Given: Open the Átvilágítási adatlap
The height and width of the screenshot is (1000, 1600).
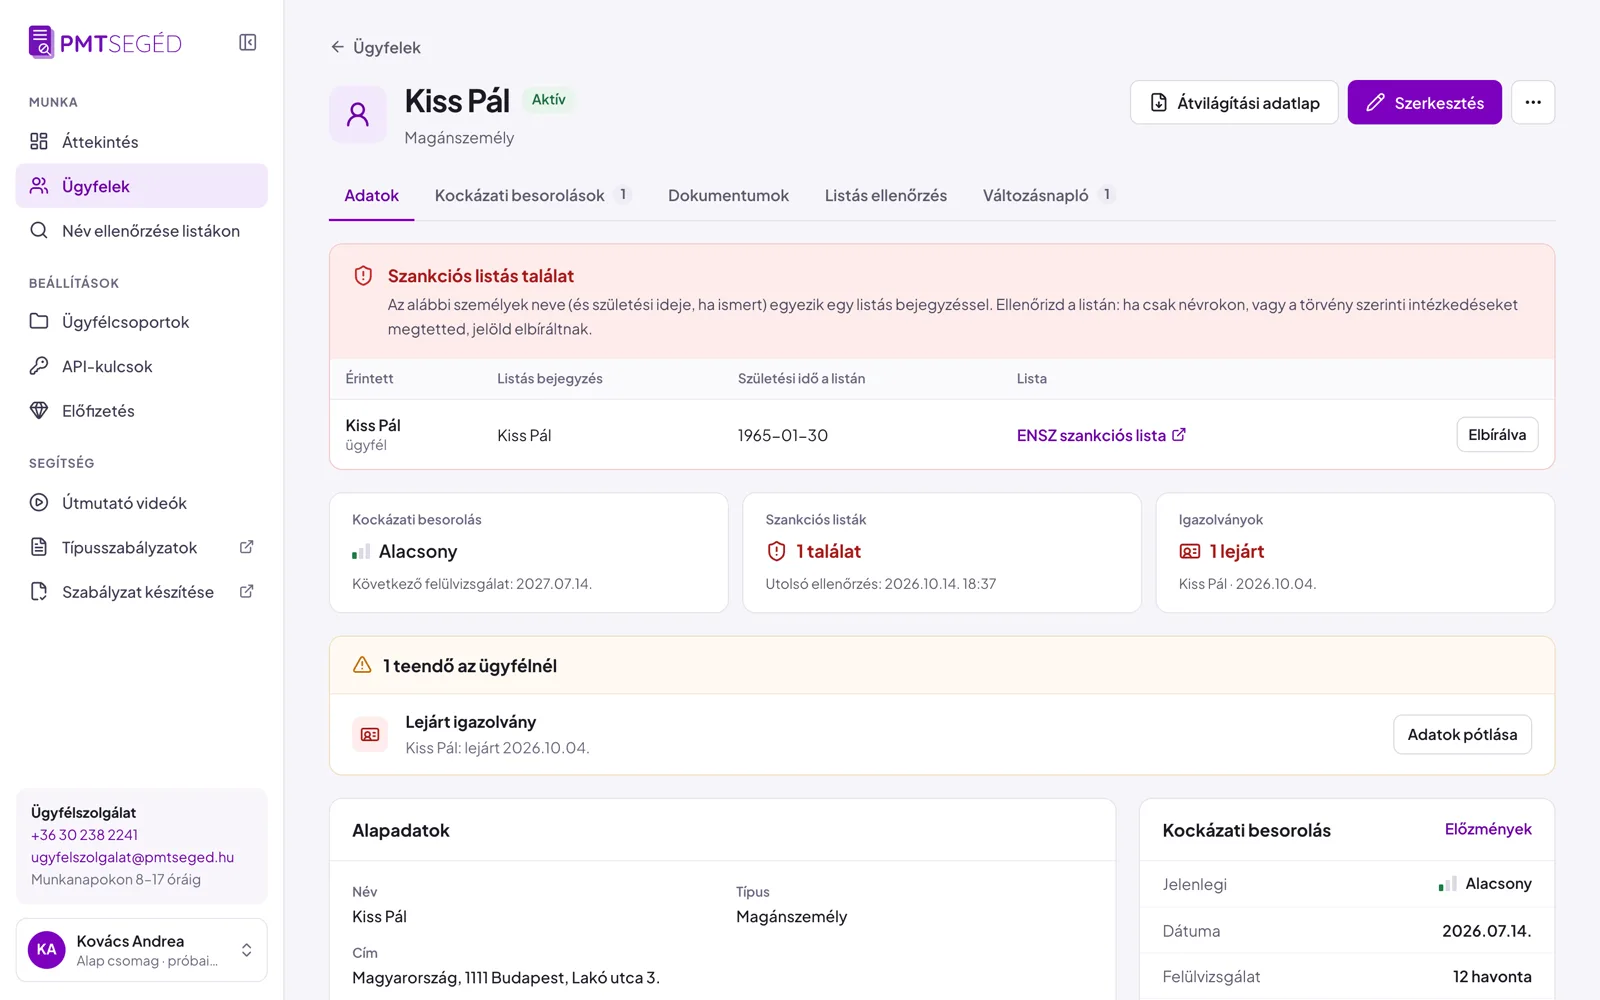Looking at the screenshot, I should tap(1234, 102).
